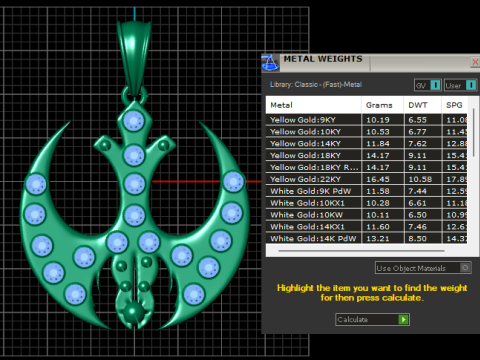Screen dimensions: 480x360
Task: Click the 16.45 grams value
Action: (378, 179)
